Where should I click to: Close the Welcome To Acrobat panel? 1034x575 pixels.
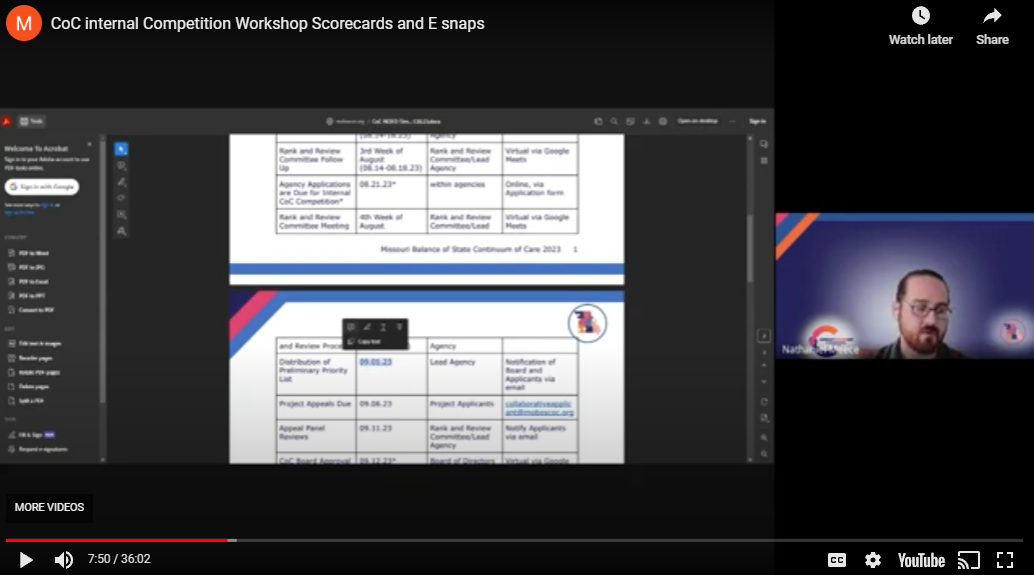tap(90, 144)
